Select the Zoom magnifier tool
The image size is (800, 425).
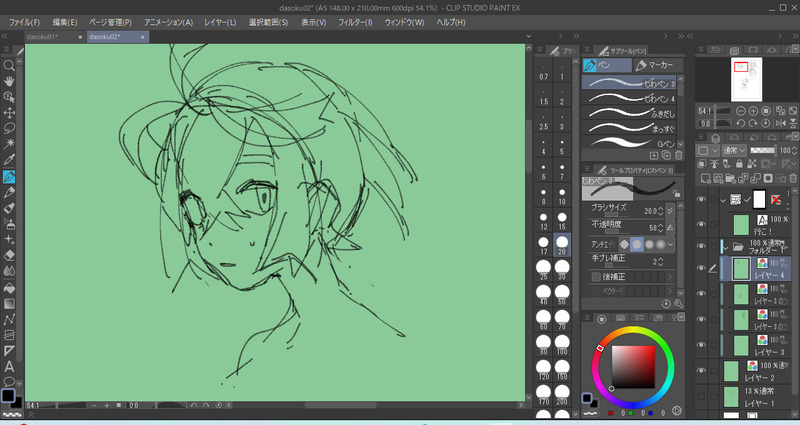(x=9, y=65)
